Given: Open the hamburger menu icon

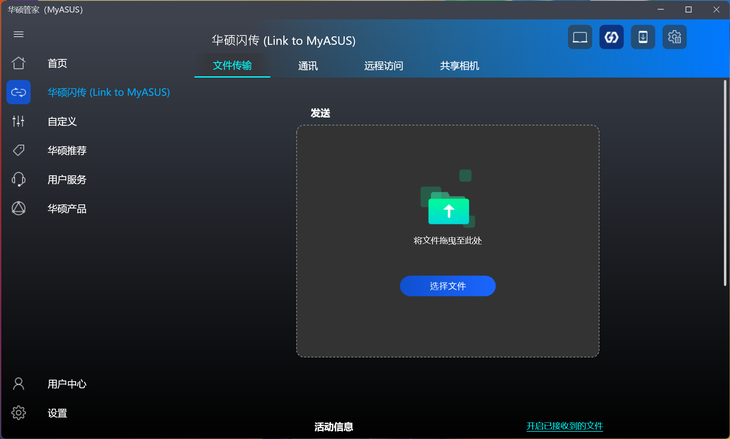Looking at the screenshot, I should click(x=19, y=34).
